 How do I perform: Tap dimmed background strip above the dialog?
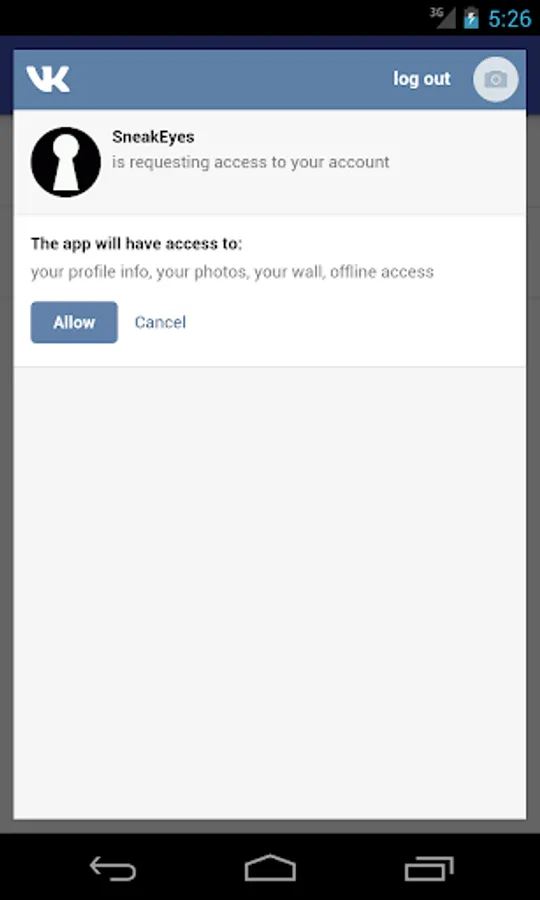[x=270, y=42]
